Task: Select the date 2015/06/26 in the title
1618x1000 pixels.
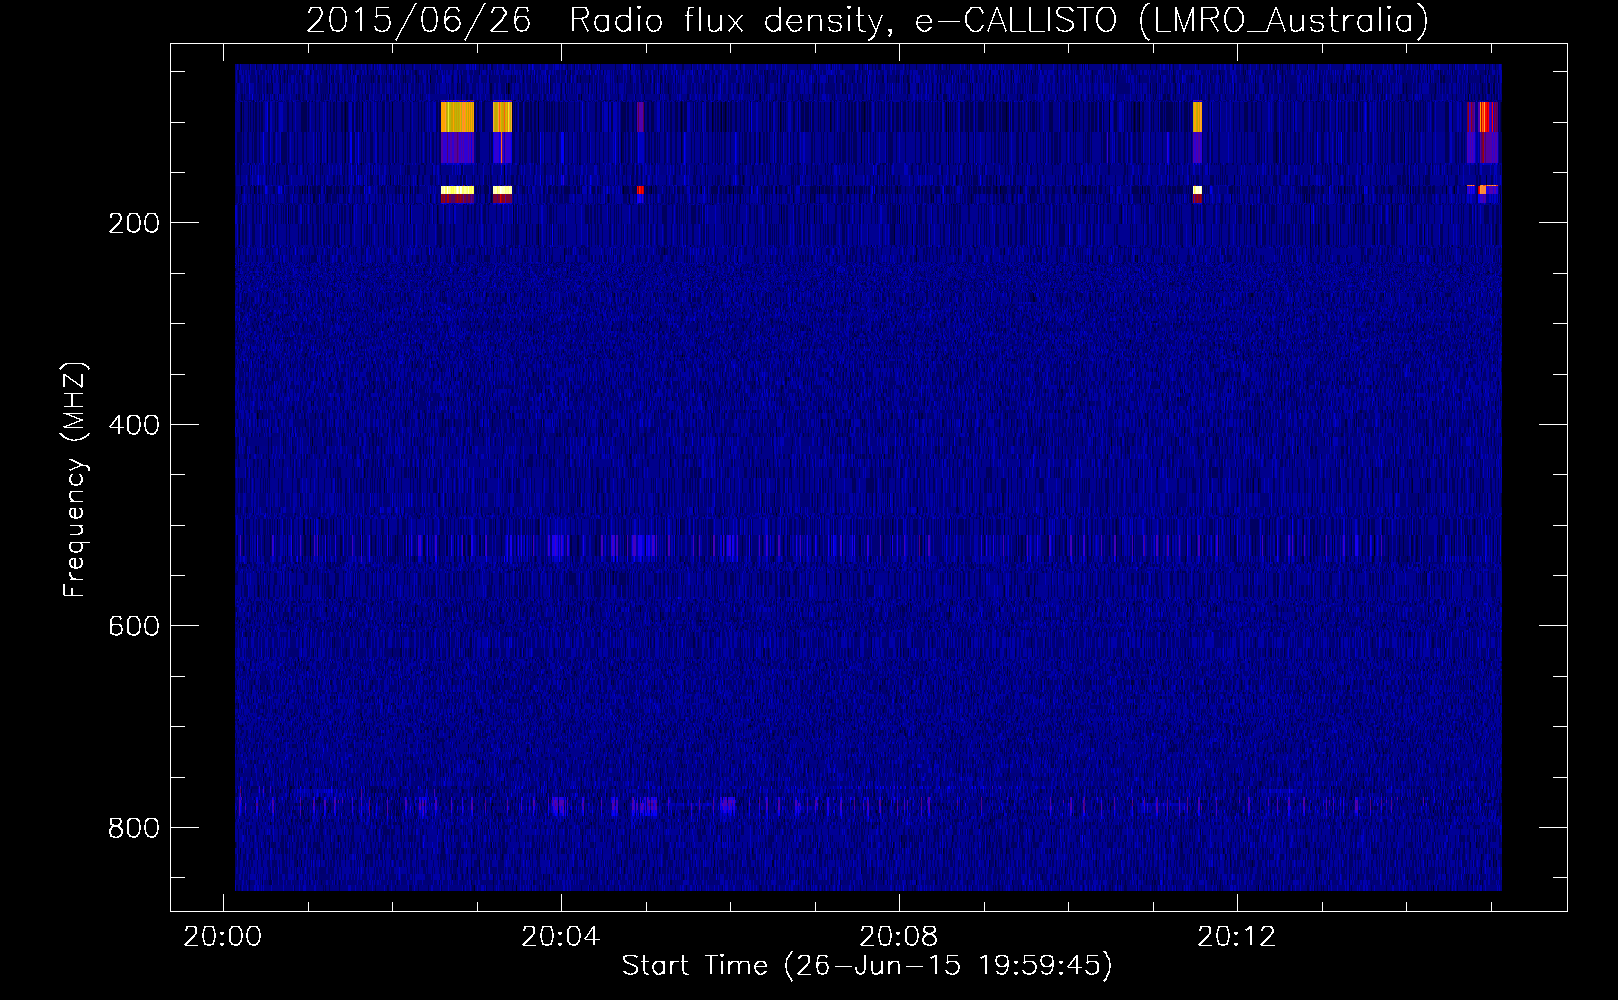Action: (418, 20)
